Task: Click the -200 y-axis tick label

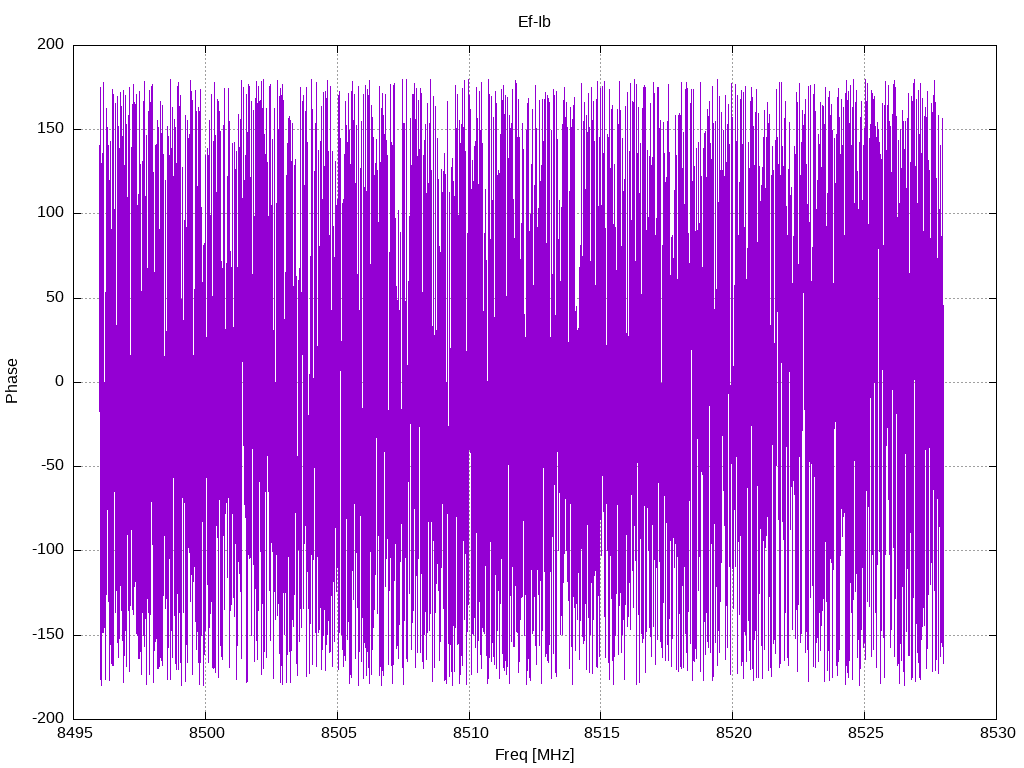Action: pyautogui.click(x=48, y=718)
